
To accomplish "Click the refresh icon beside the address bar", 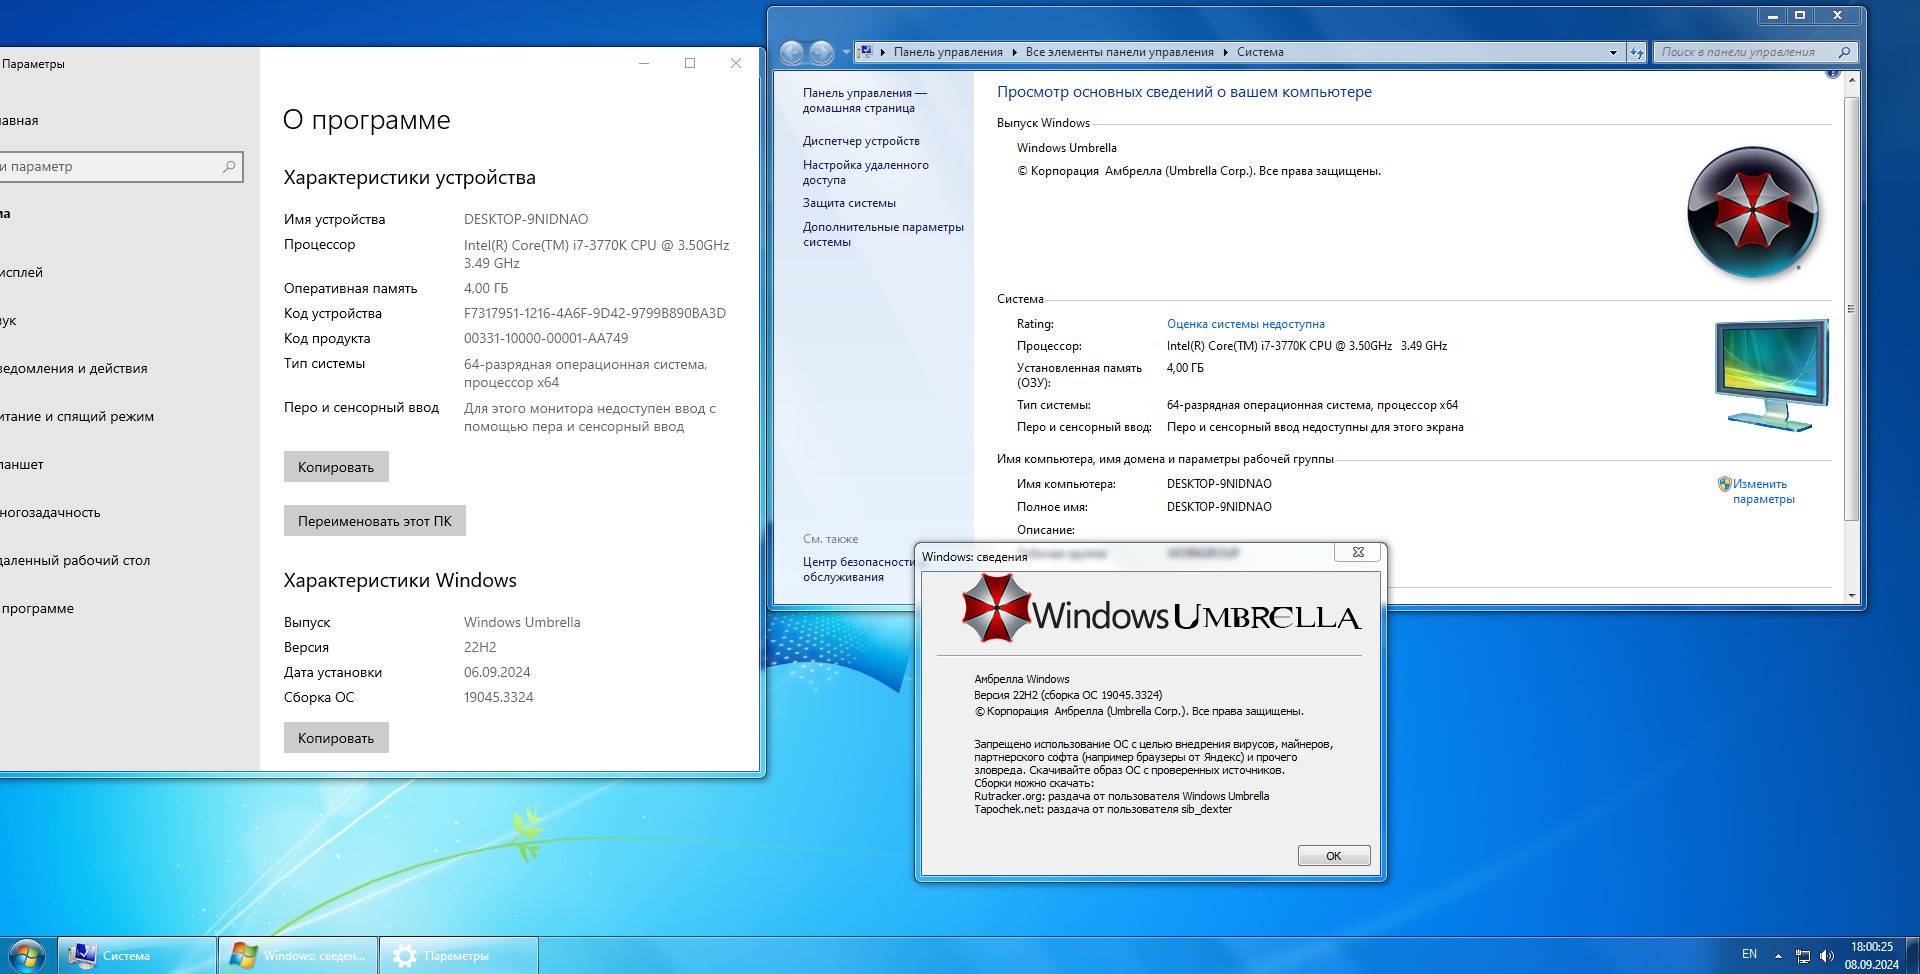I will [1636, 52].
